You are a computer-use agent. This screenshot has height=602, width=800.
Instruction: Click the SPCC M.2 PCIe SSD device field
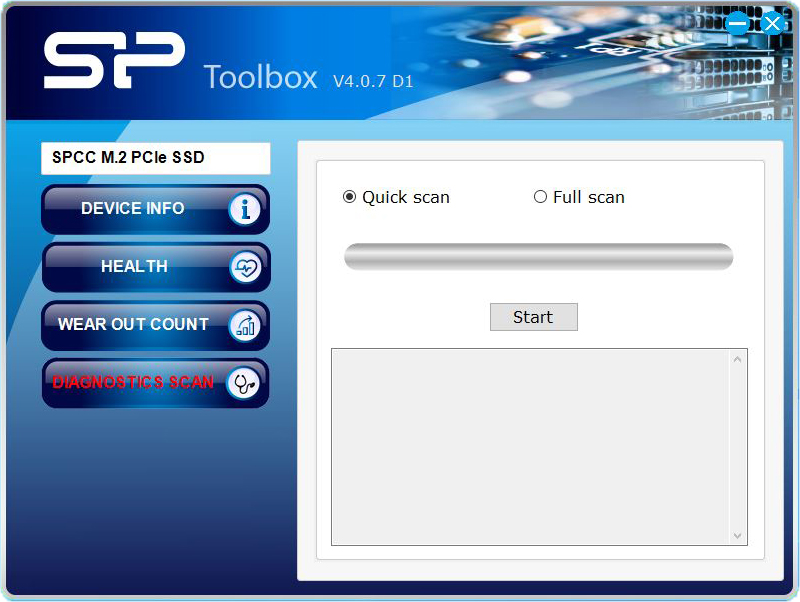click(155, 158)
